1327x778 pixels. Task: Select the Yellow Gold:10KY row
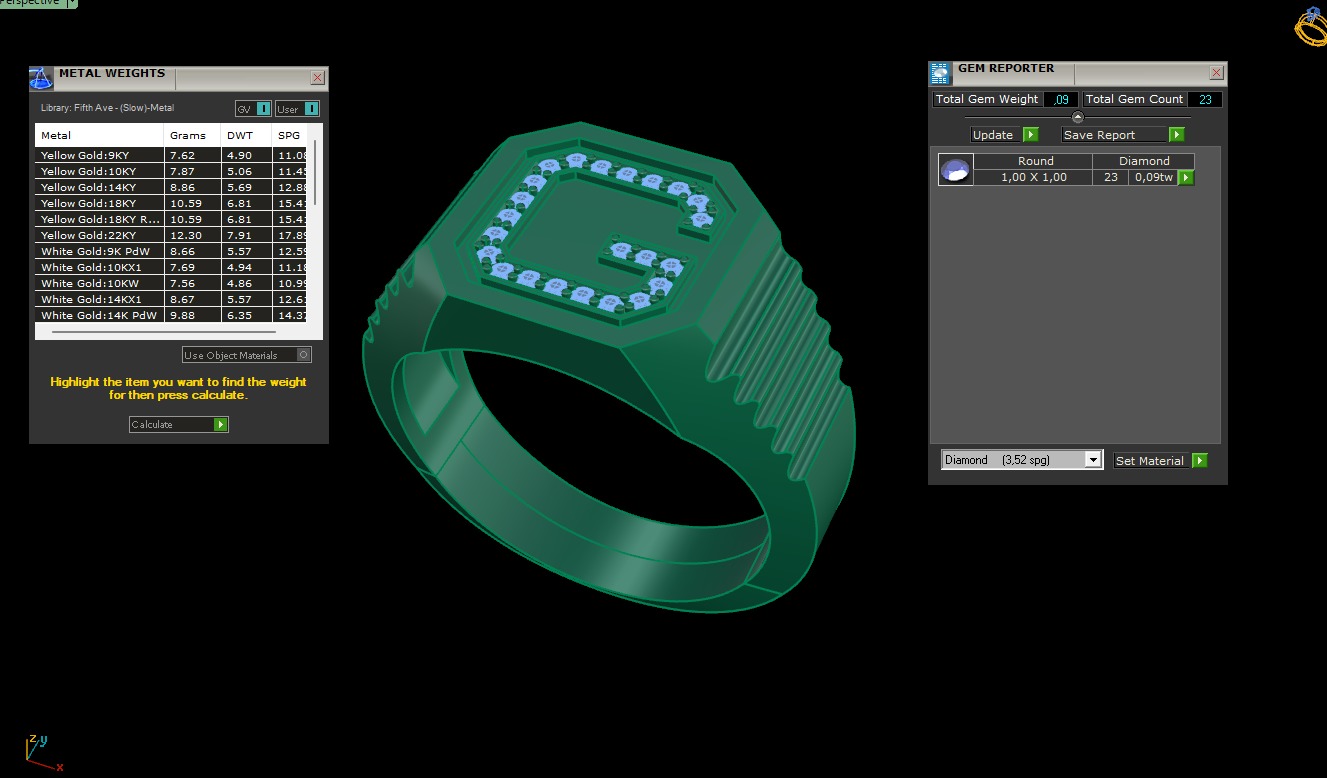[171, 171]
